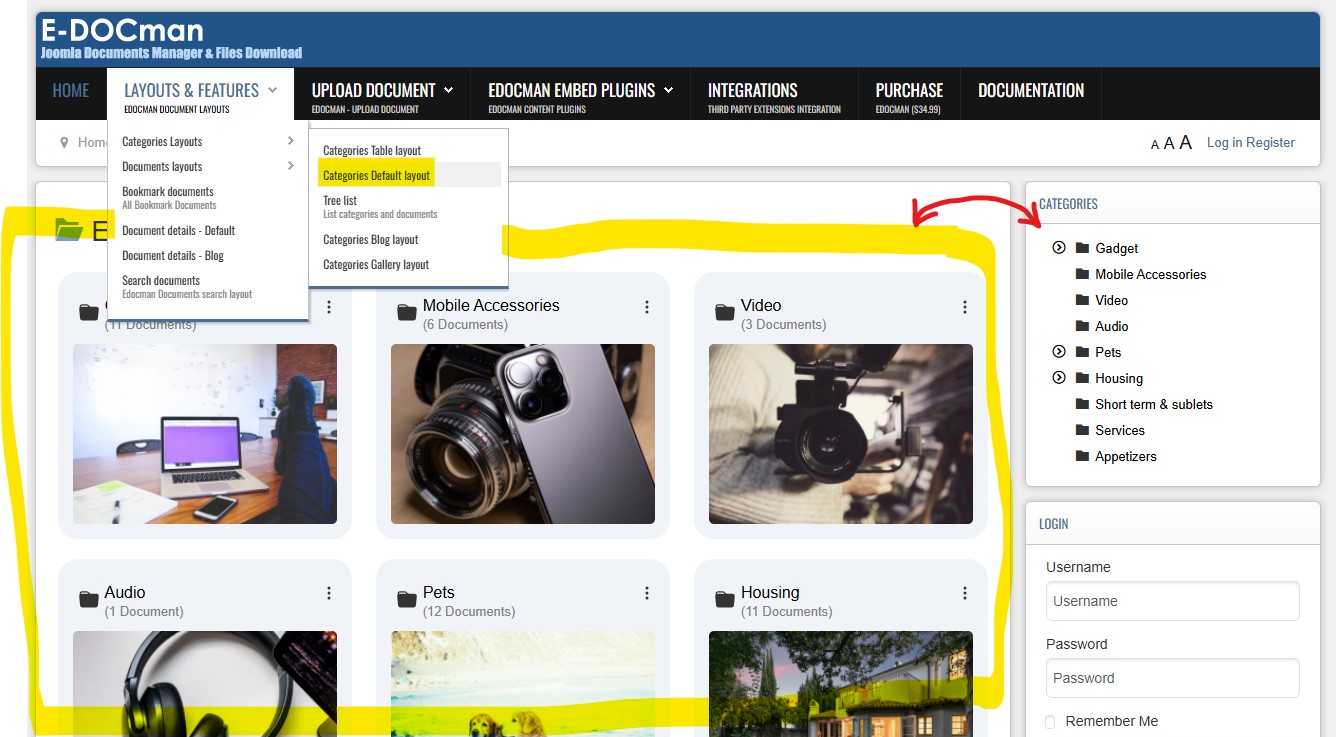
Task: Open the Video card three-dot menu
Action: pyautogui.click(x=965, y=307)
